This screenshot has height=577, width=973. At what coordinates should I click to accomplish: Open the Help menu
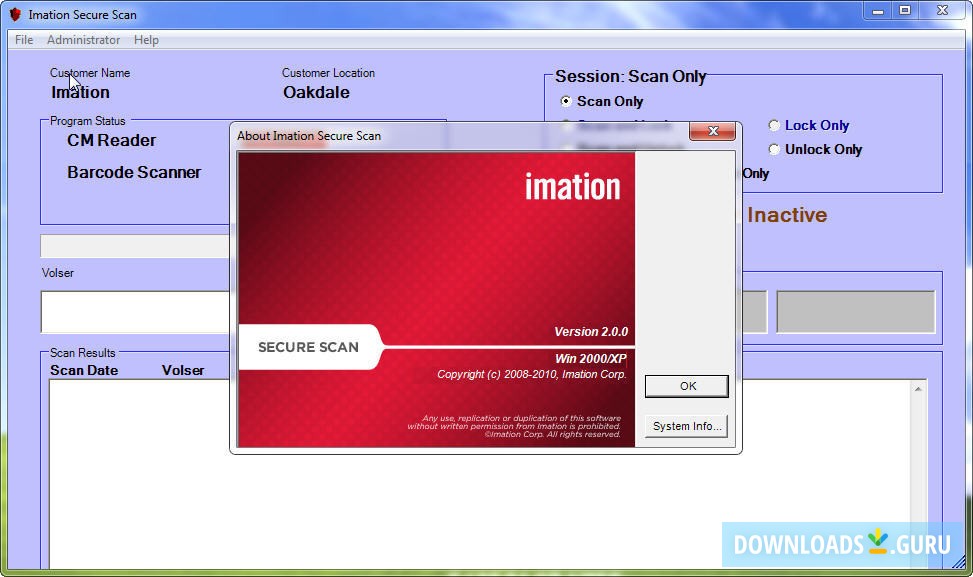tap(146, 40)
